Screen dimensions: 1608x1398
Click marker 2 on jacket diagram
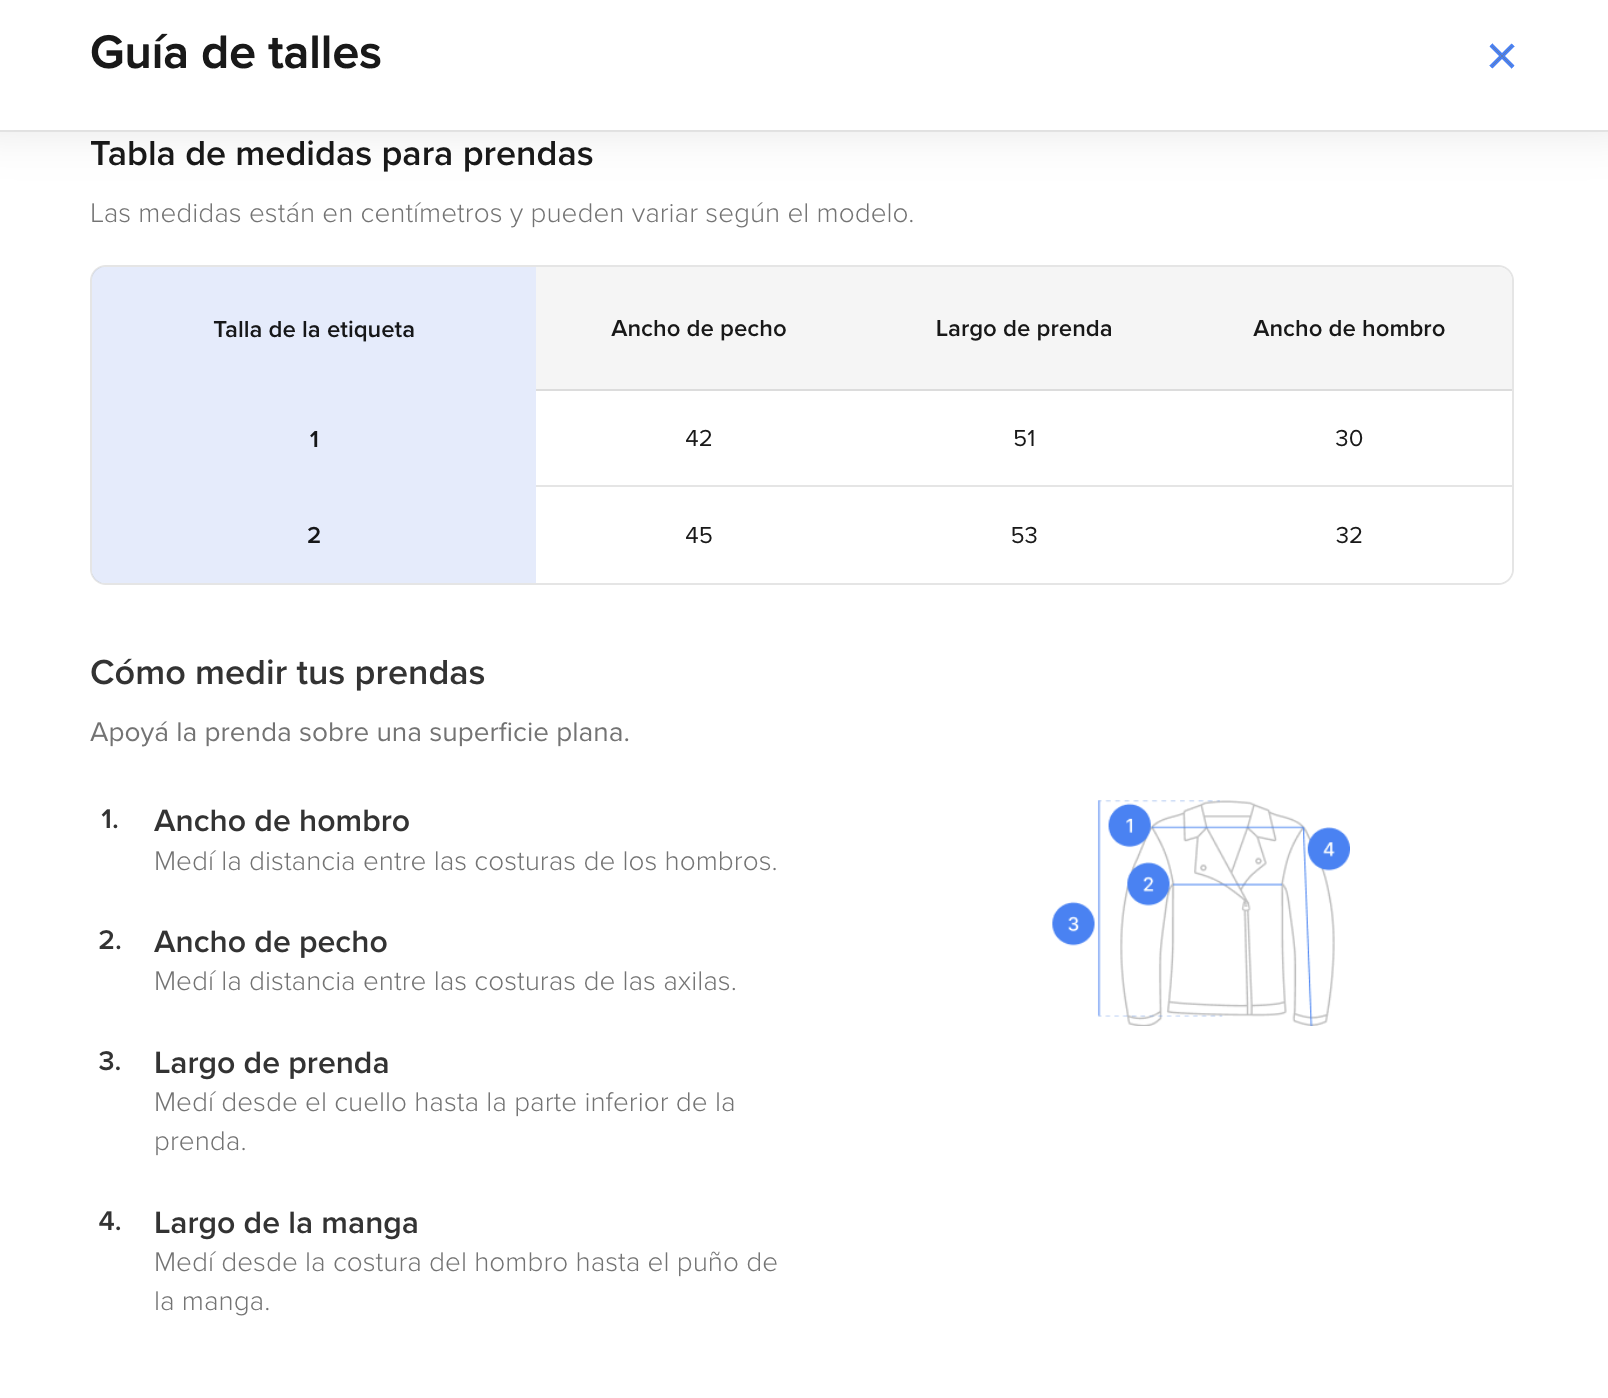click(x=1148, y=884)
